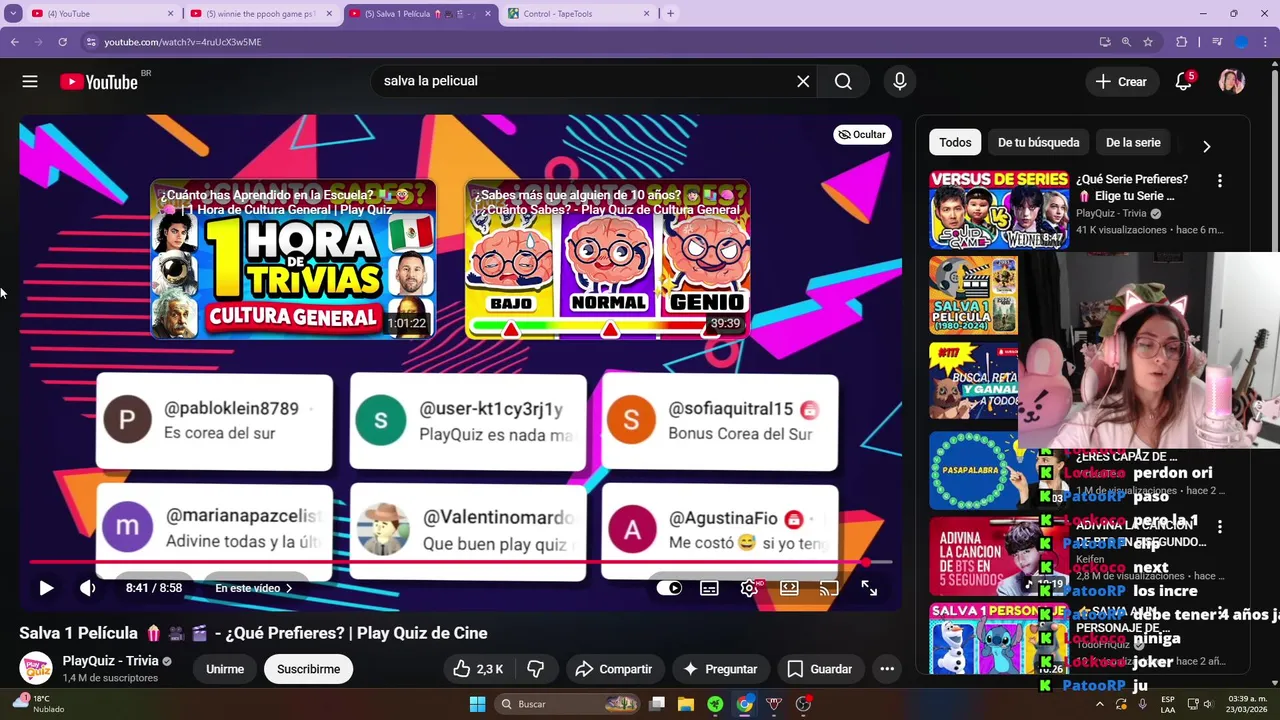Select the Todos filter chip
The width and height of the screenshot is (1280, 720).
pos(955,142)
